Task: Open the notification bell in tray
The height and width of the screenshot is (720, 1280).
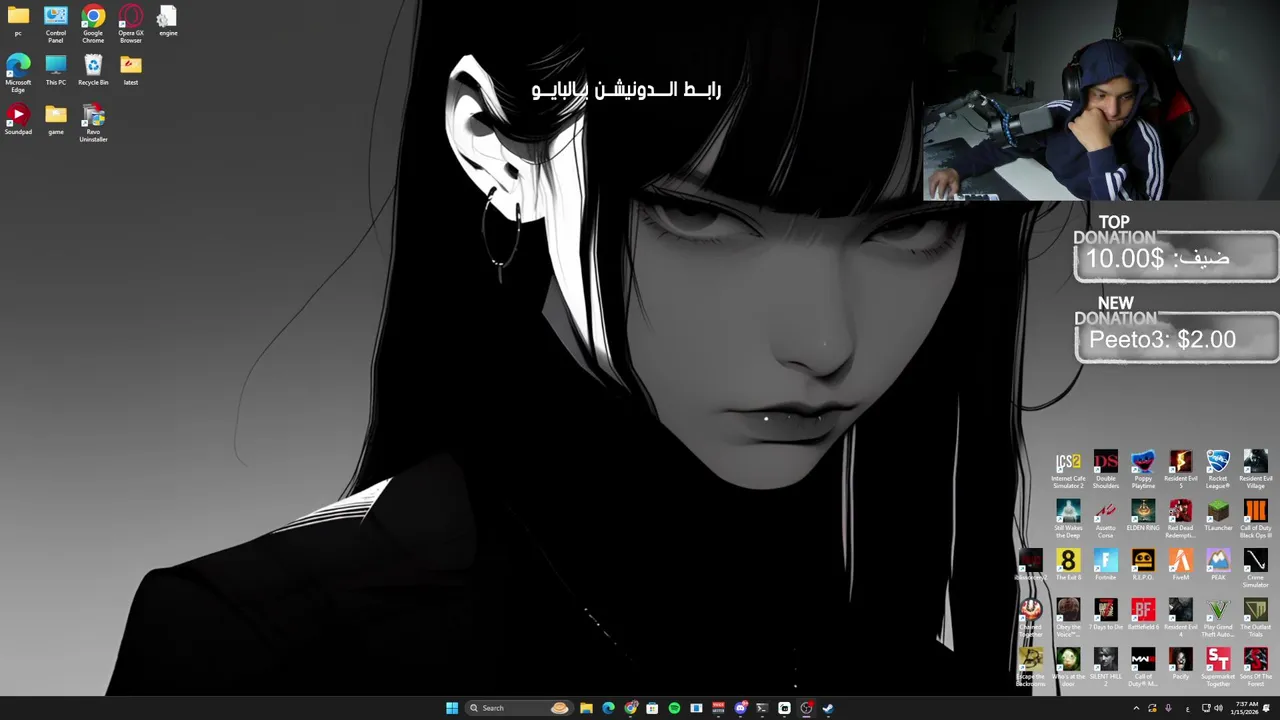Action: click(x=1266, y=708)
